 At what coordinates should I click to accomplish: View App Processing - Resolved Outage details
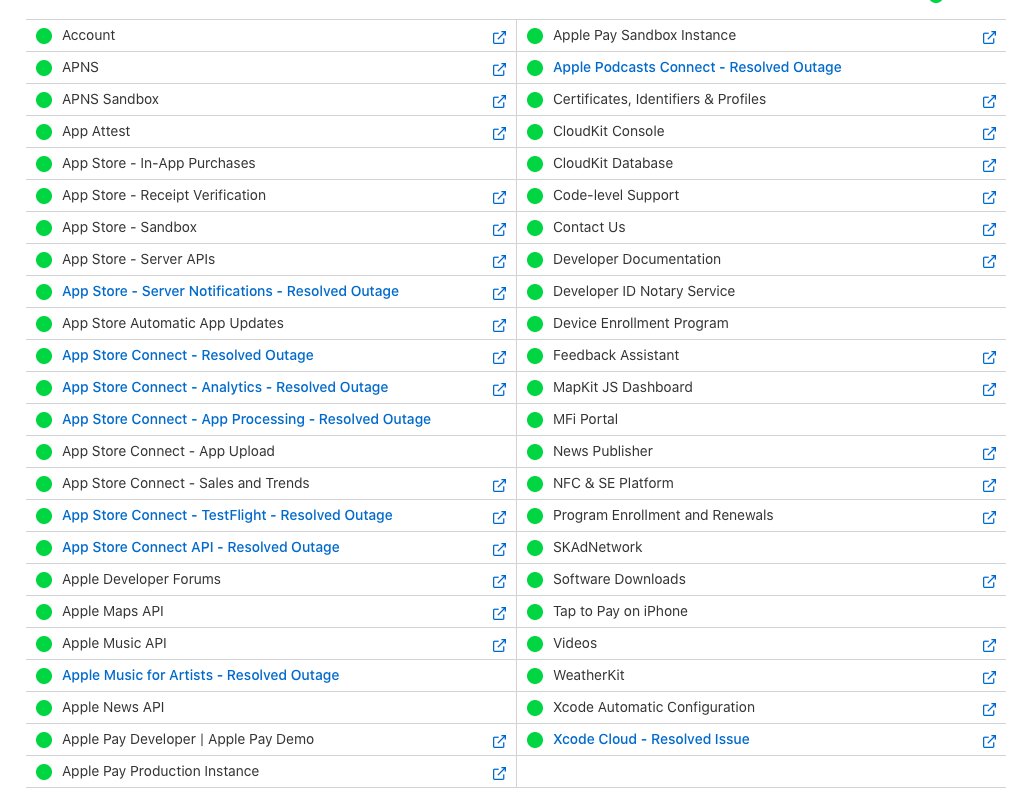[x=246, y=419]
